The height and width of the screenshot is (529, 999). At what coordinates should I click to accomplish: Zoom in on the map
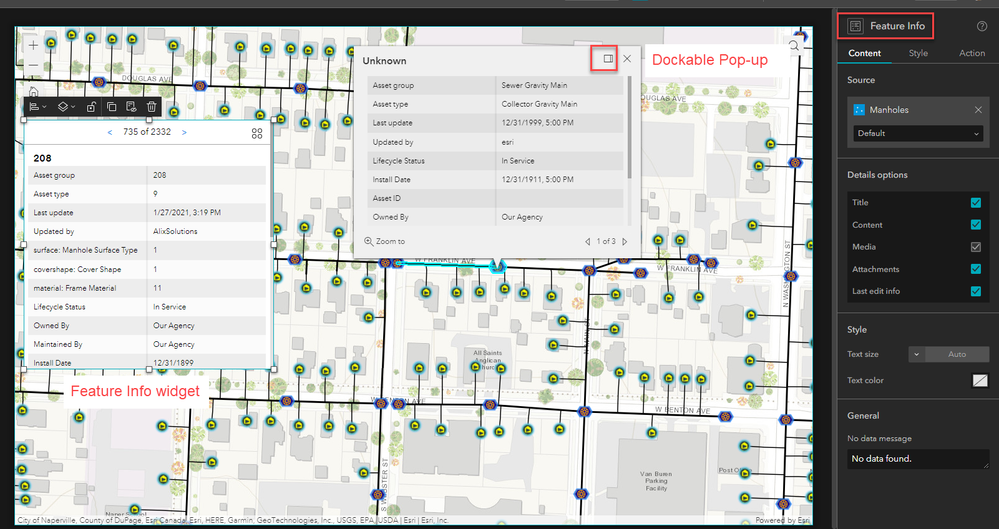33,45
